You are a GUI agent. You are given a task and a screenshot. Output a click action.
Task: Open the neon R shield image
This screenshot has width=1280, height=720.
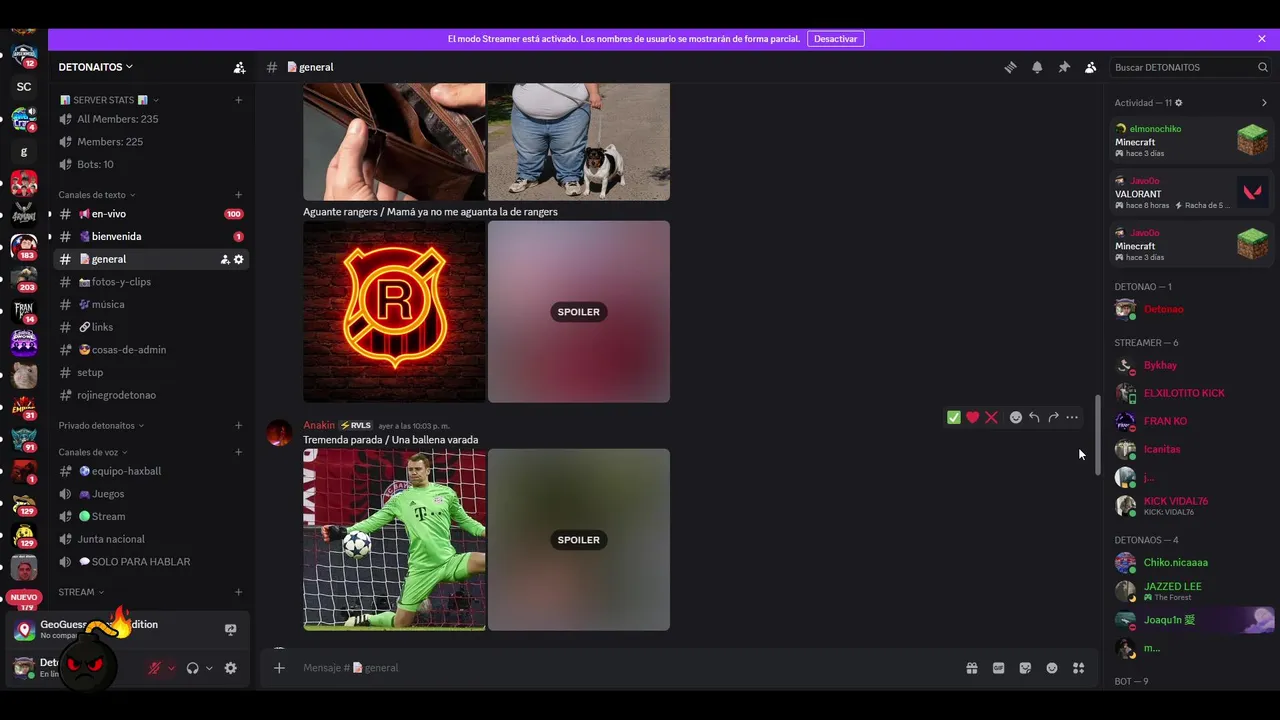[x=395, y=312]
